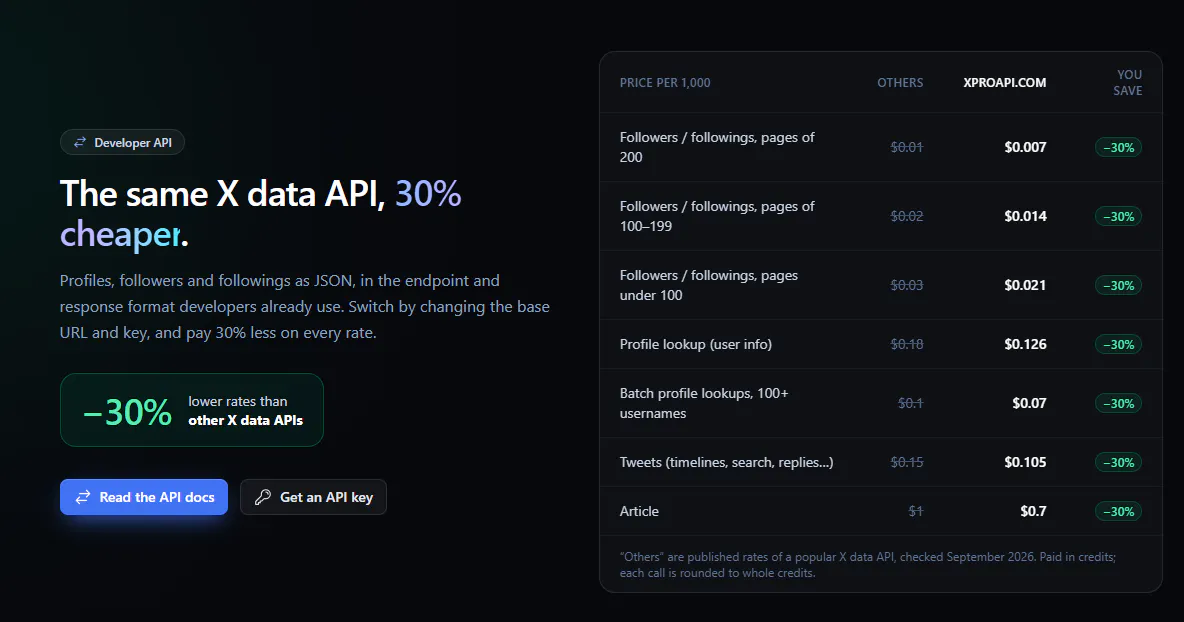Select the Article row label
Screen dimensions: 1184x622
click(x=639, y=511)
